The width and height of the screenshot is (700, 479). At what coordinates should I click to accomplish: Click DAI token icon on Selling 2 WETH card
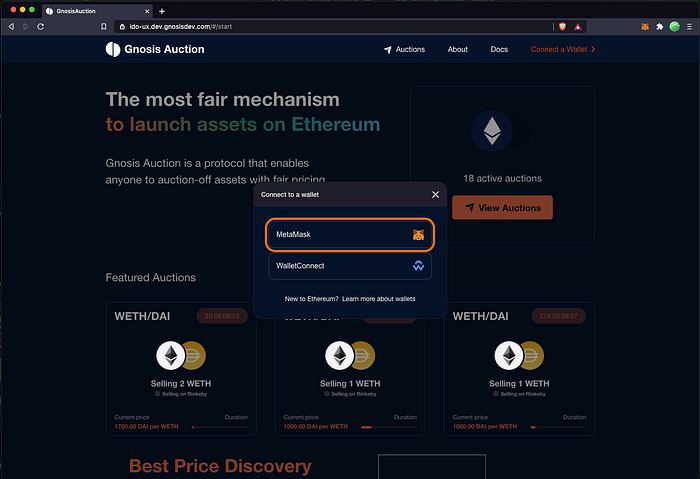click(x=195, y=355)
